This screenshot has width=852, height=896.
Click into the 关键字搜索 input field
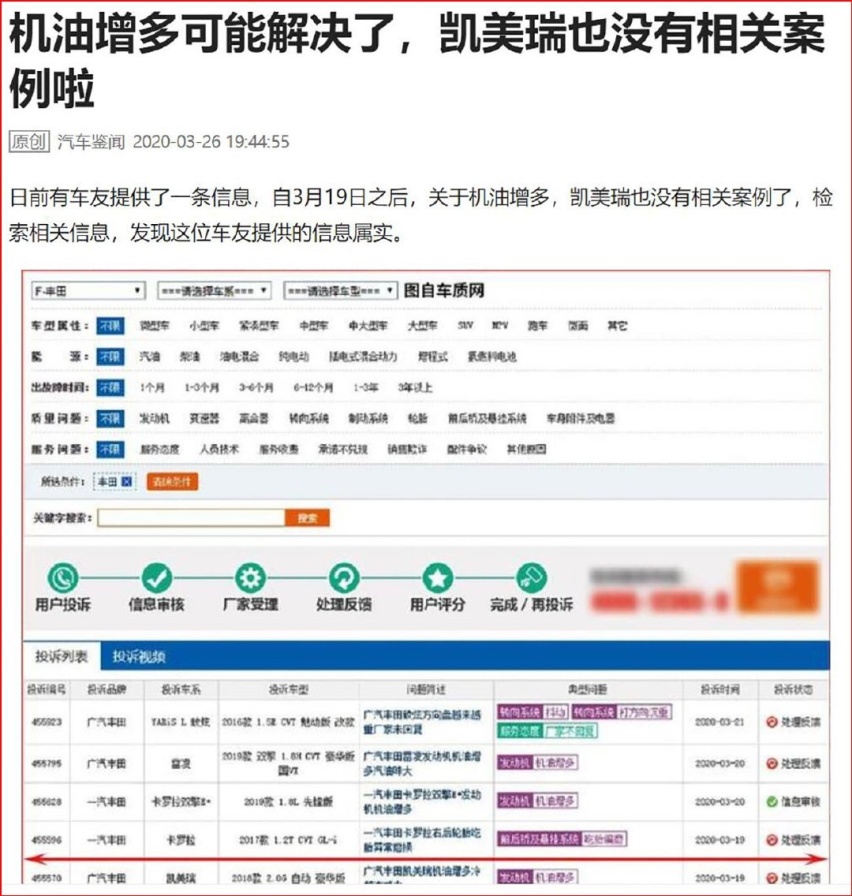click(191, 518)
